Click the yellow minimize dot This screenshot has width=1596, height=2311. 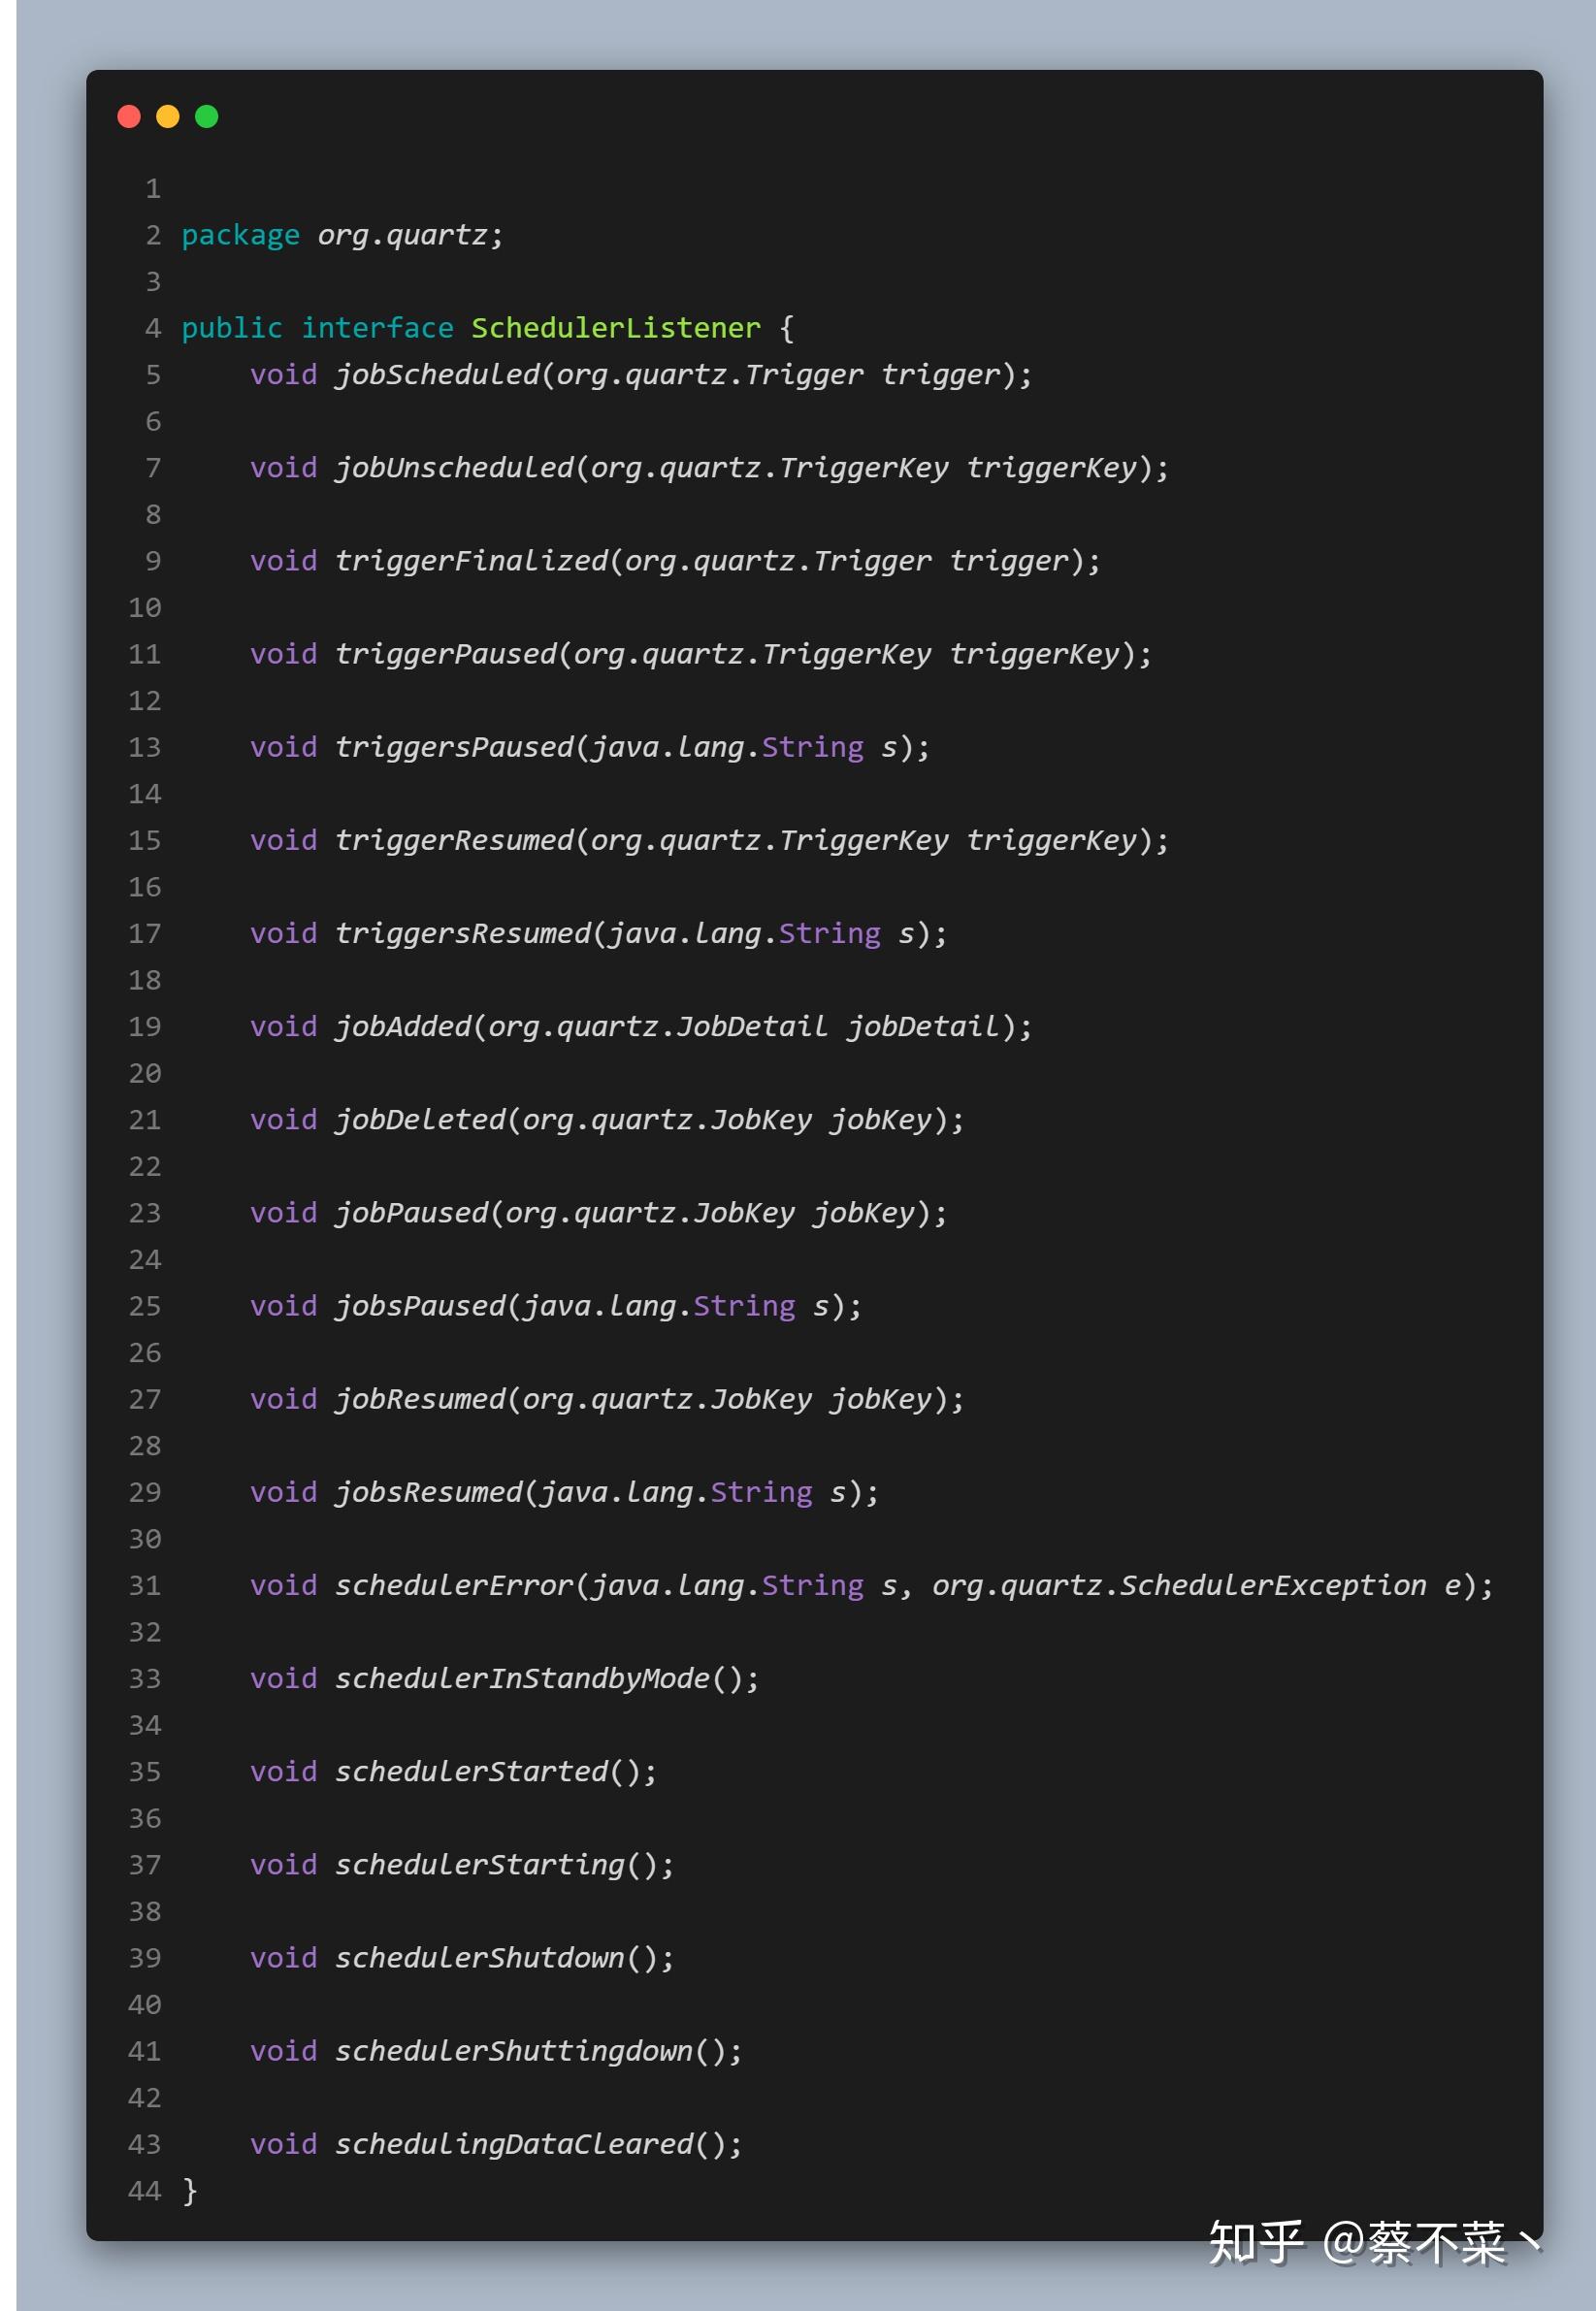pyautogui.click(x=168, y=117)
